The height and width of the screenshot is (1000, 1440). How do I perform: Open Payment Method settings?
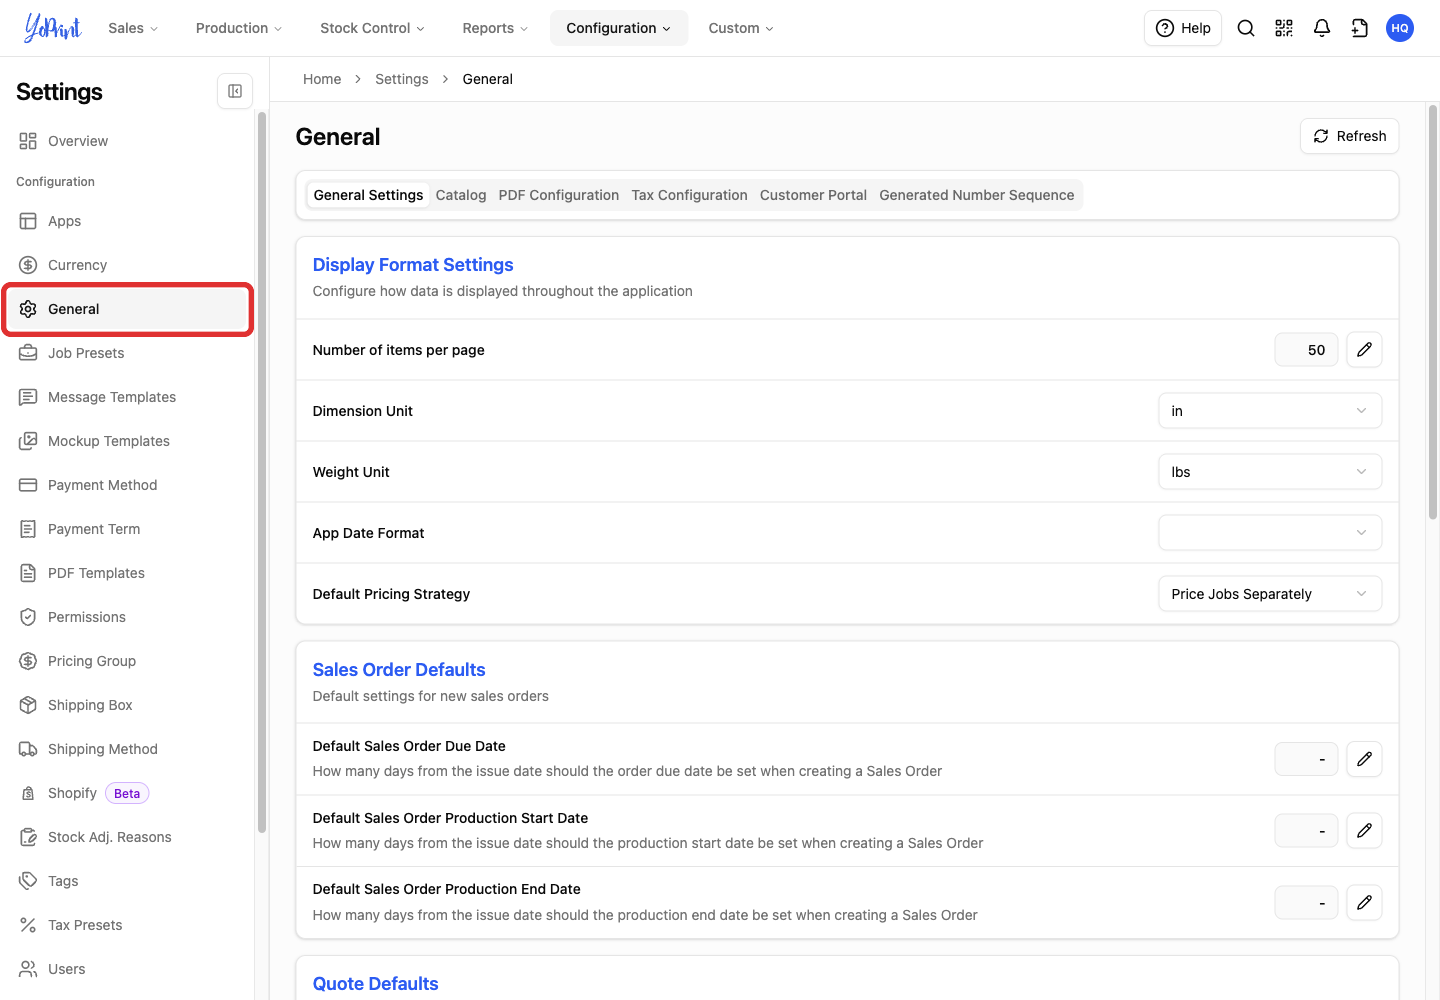(x=127, y=485)
